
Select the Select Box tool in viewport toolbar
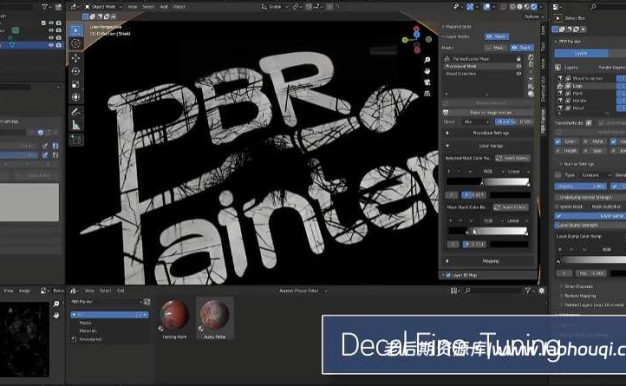pyautogui.click(x=75, y=30)
